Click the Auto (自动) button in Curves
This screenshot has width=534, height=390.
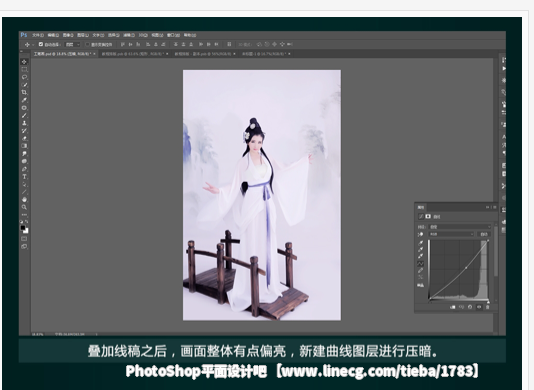point(484,234)
